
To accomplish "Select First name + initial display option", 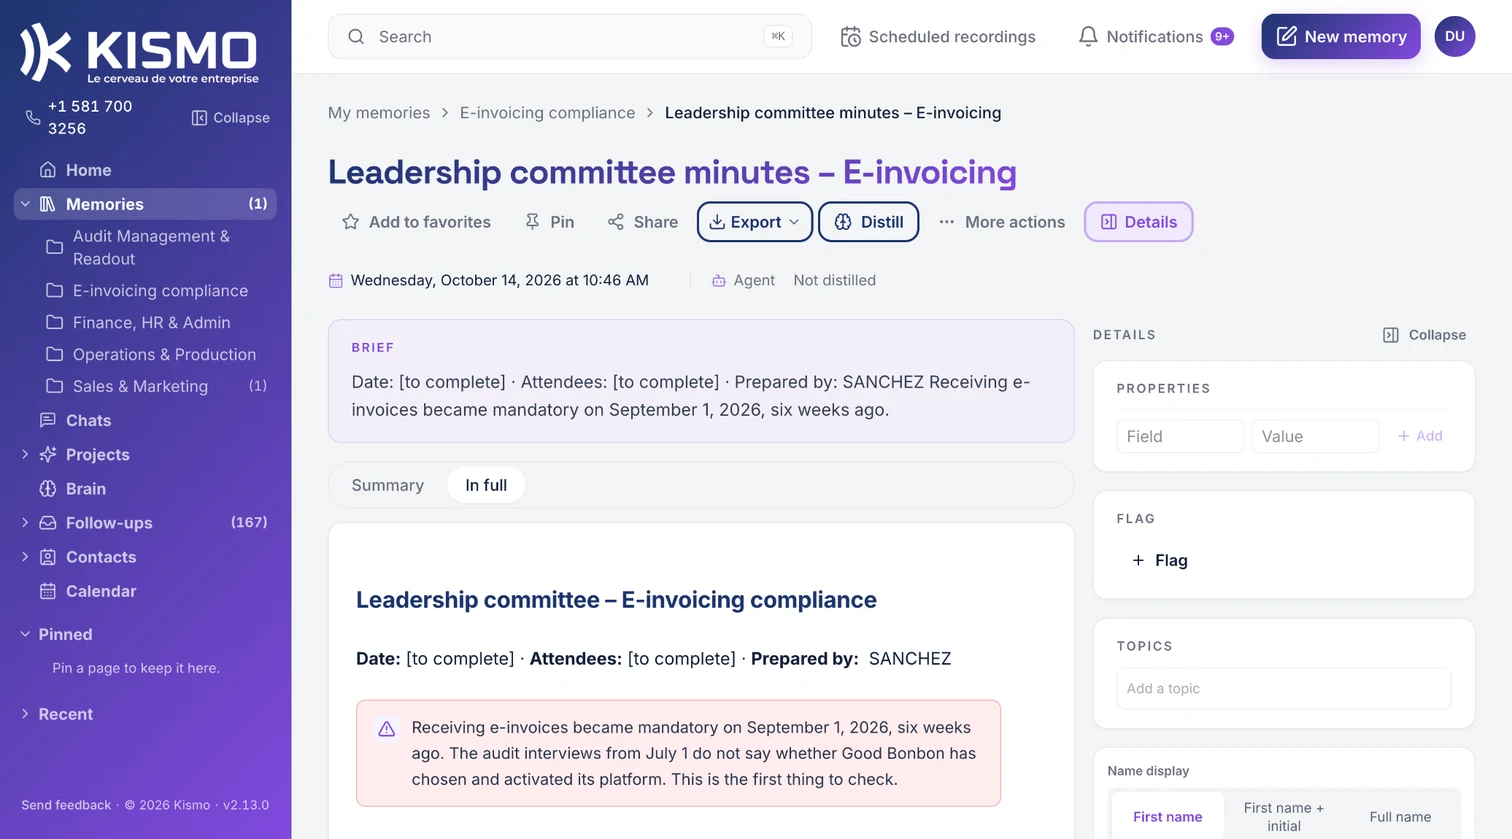I will (x=1284, y=817).
